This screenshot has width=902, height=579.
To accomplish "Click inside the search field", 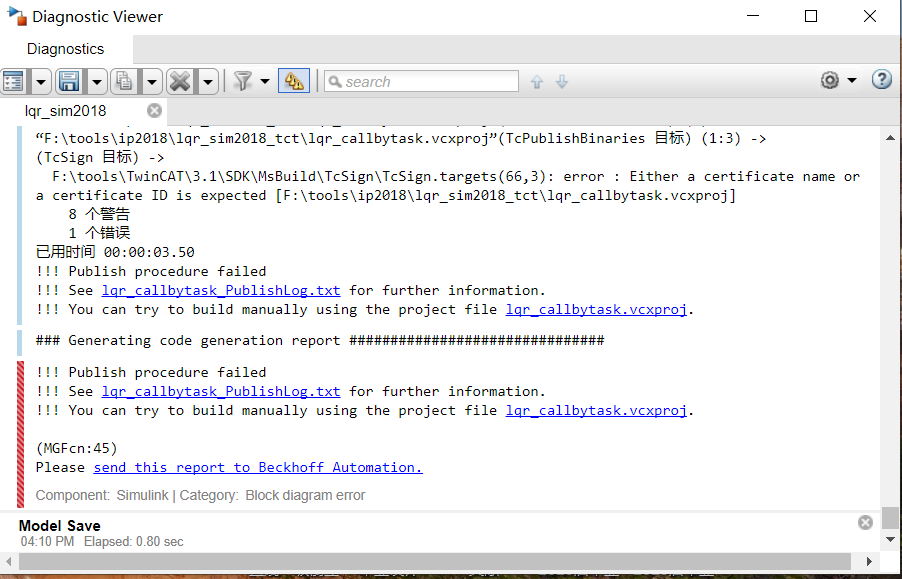I will (422, 82).
